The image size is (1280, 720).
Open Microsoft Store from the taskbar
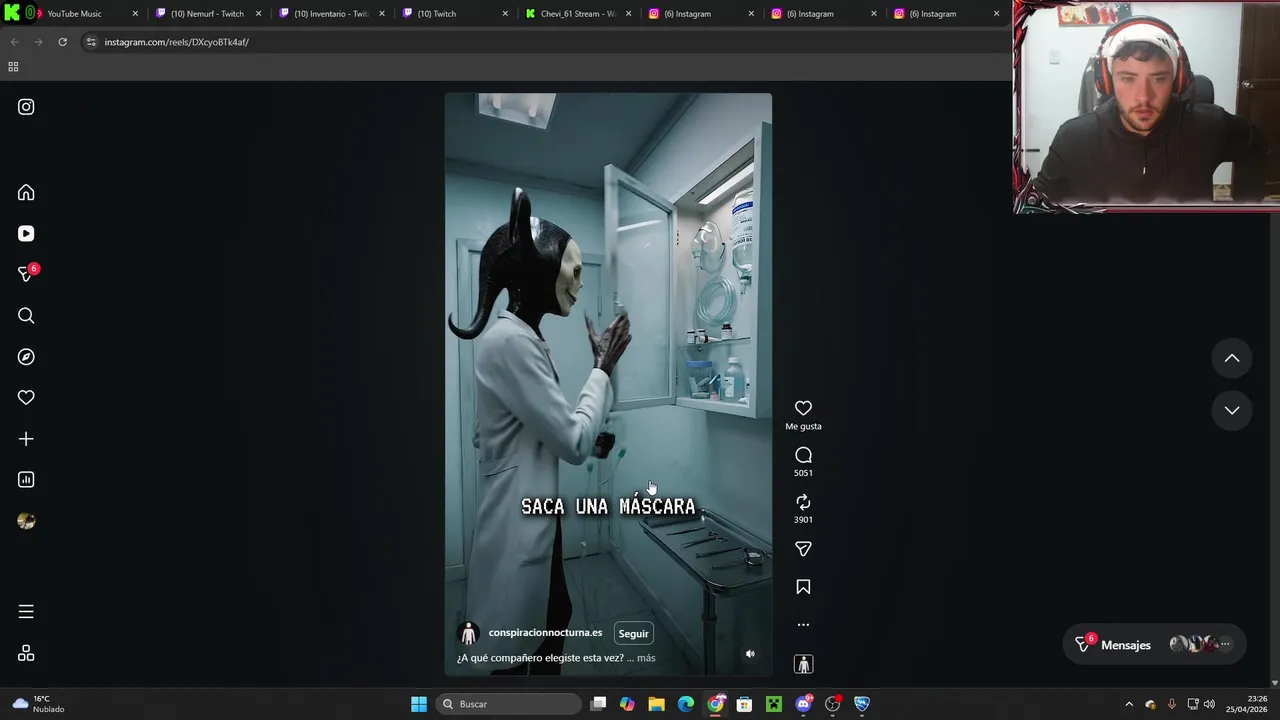pos(744,704)
